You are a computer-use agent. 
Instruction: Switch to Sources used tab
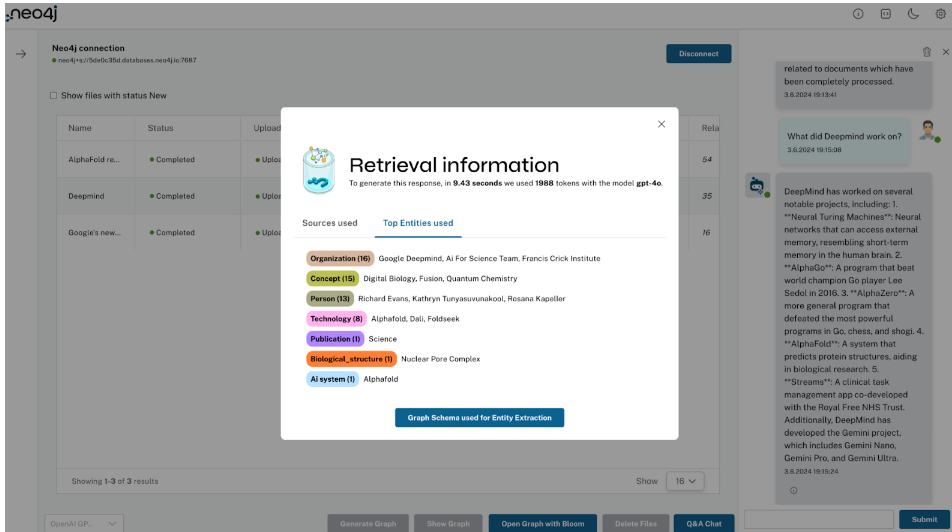click(x=330, y=223)
